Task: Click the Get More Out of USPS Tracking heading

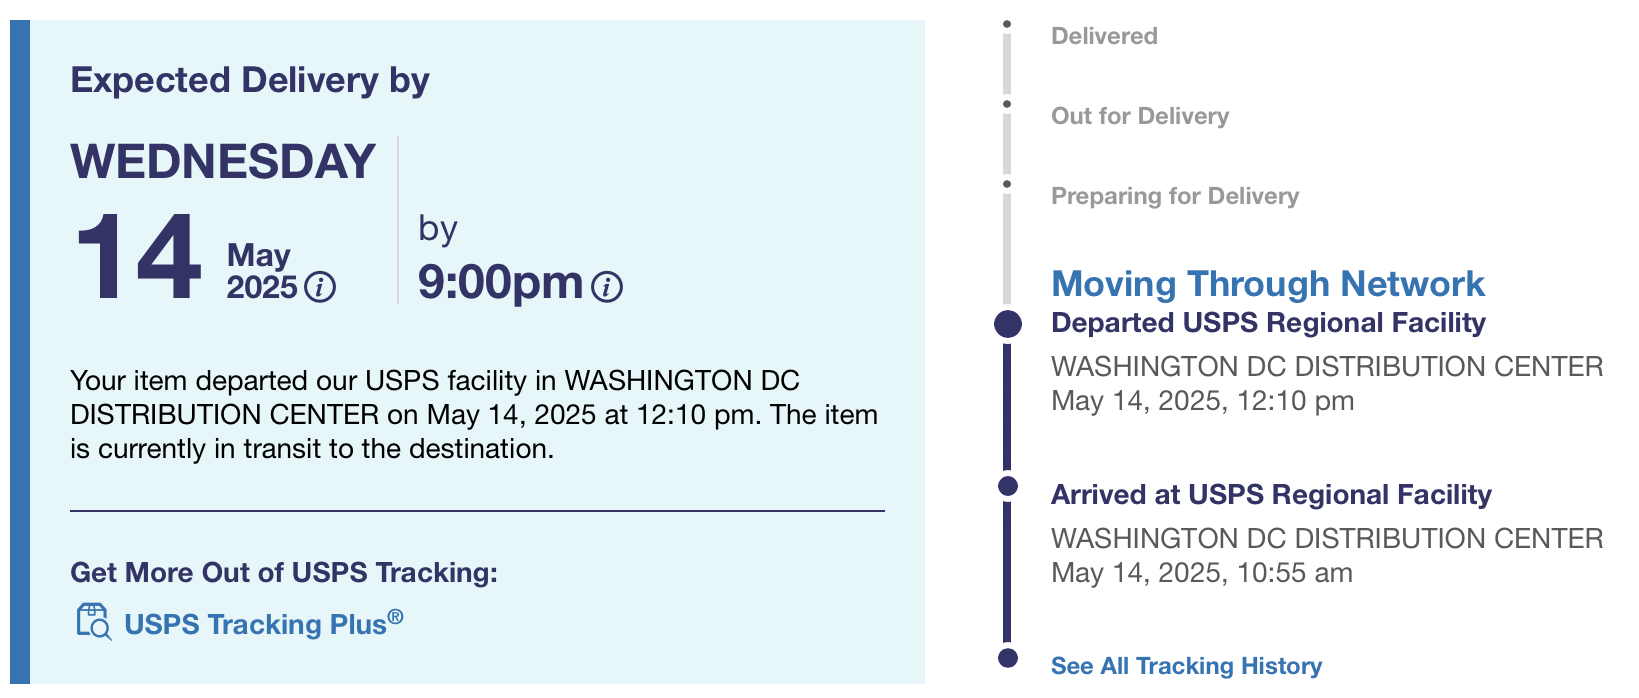Action: coord(284,573)
